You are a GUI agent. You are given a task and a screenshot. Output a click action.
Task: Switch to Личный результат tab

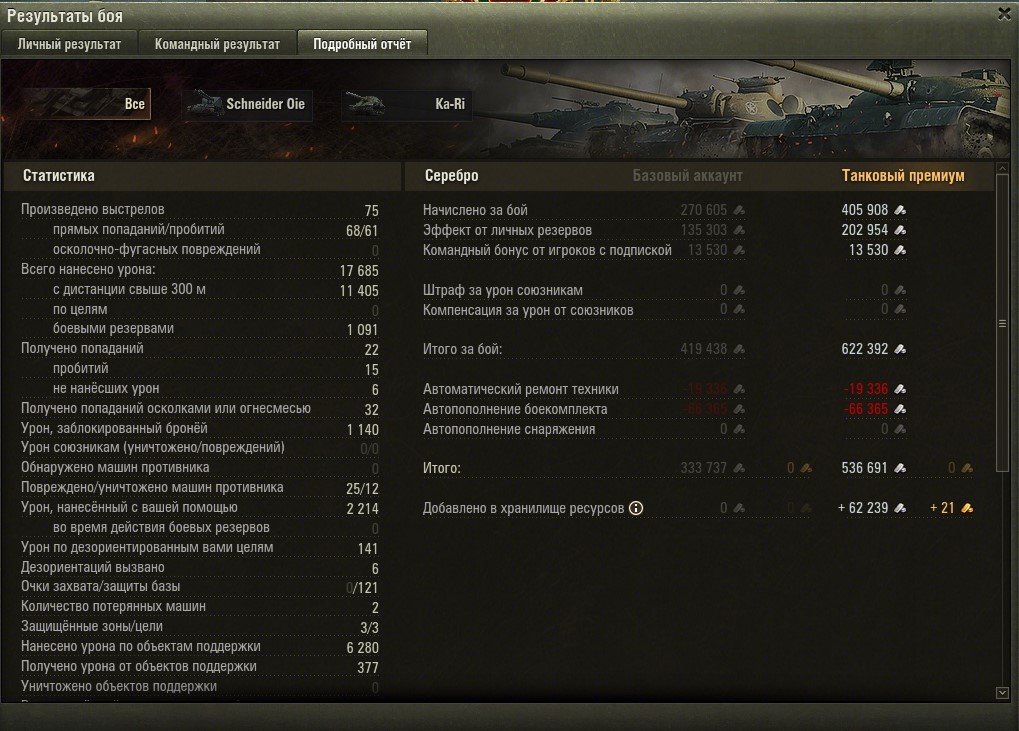[70, 44]
